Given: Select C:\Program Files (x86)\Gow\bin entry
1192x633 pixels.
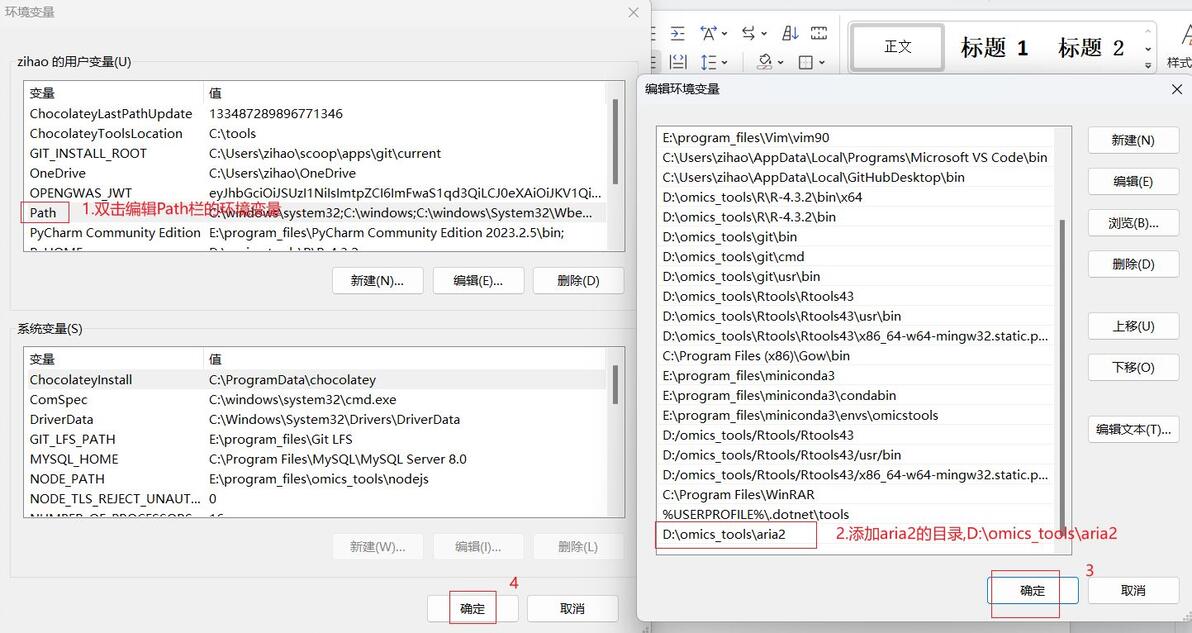Looking at the screenshot, I should 855,356.
